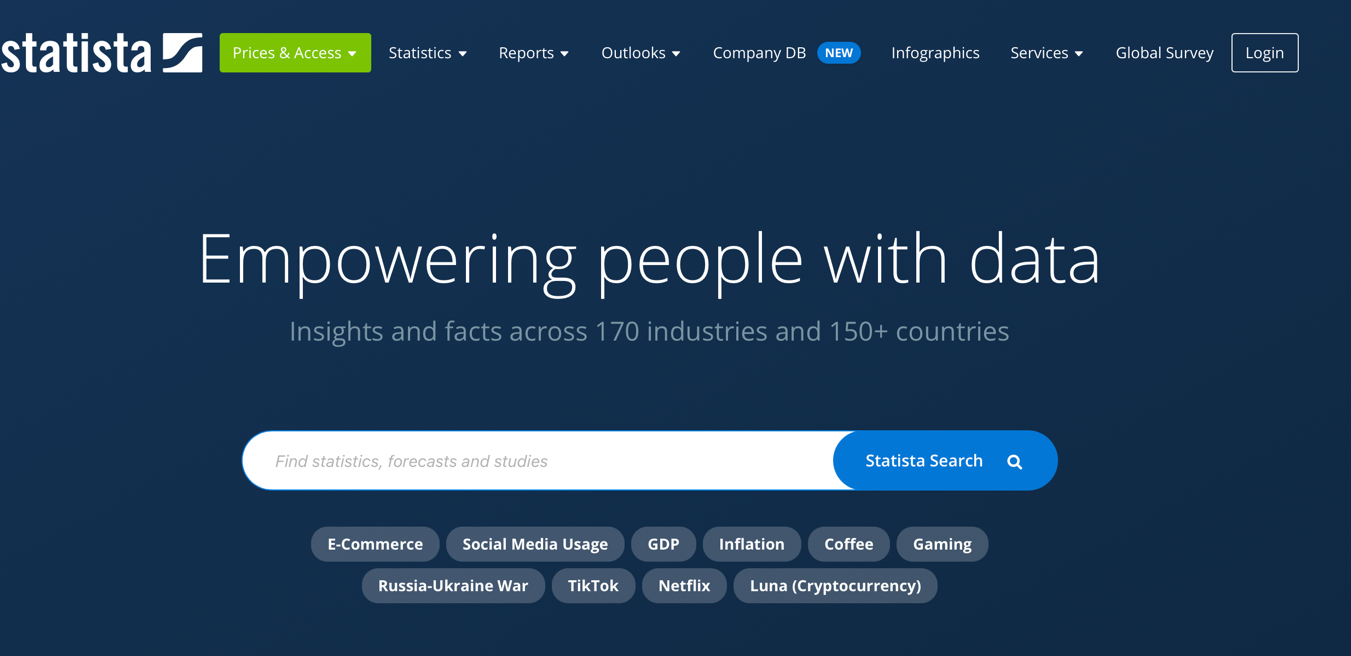Click the magnifying glass search icon
The image size is (1351, 656).
(x=1014, y=462)
